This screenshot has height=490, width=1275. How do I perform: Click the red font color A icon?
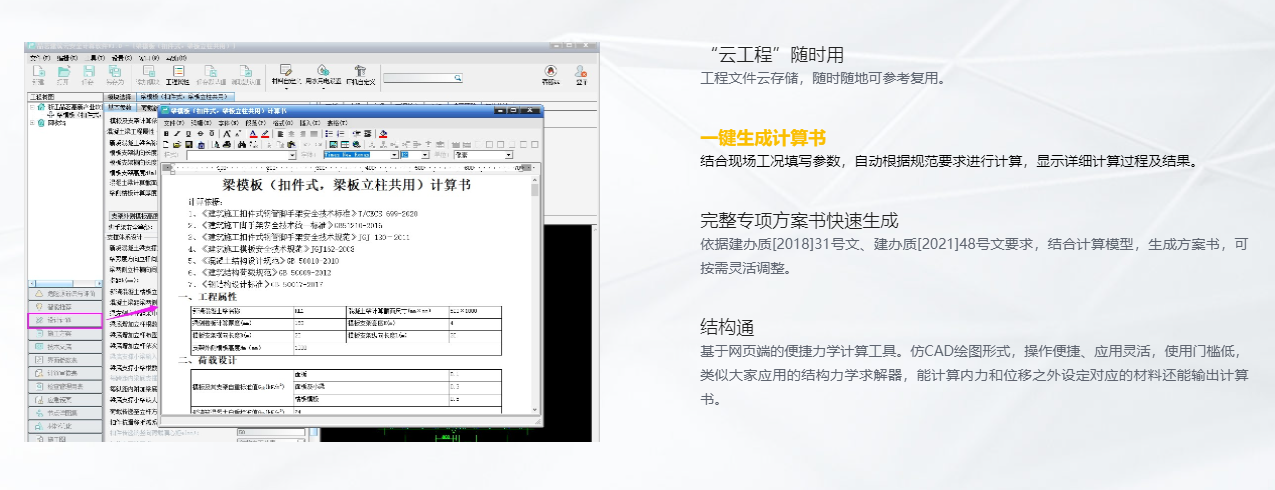[253, 134]
